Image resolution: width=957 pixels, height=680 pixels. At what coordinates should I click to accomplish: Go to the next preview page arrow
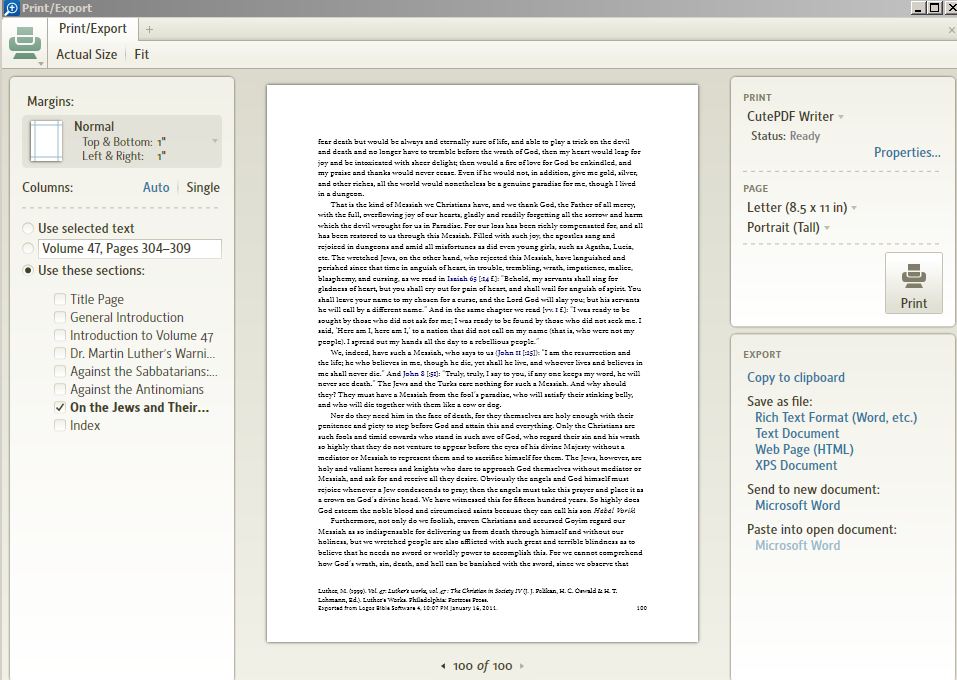(x=521, y=666)
